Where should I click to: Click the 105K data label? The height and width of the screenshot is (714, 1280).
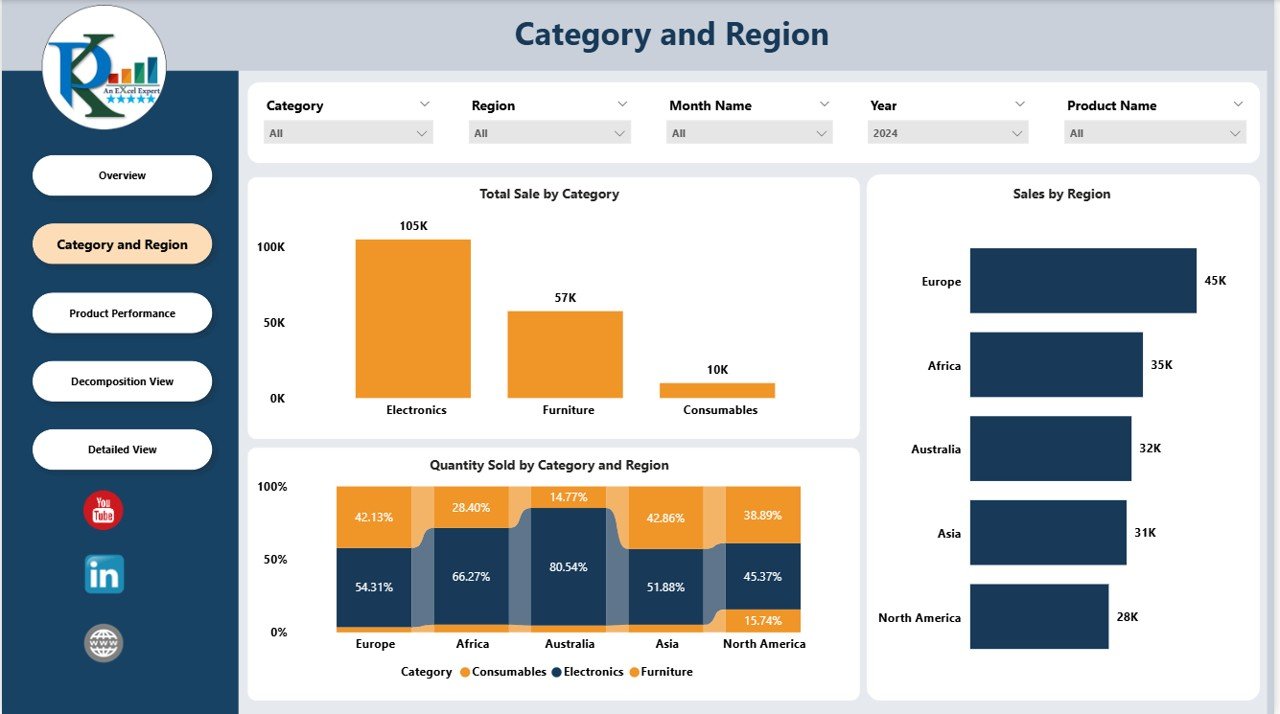click(413, 226)
